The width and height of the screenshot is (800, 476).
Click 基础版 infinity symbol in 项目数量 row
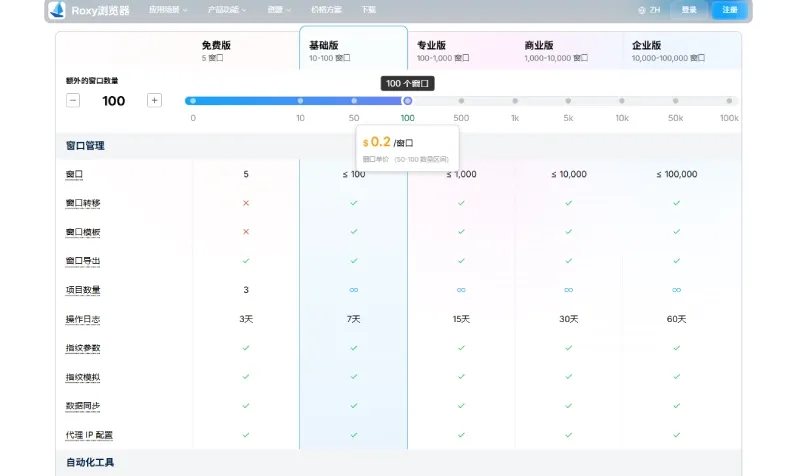(354, 290)
